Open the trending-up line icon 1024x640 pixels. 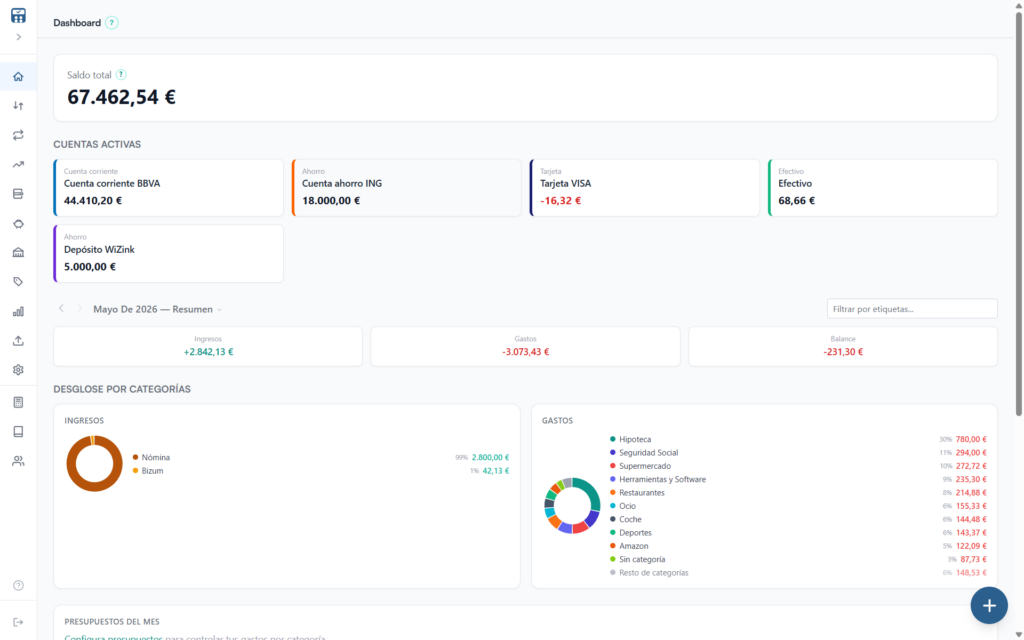coord(18,165)
